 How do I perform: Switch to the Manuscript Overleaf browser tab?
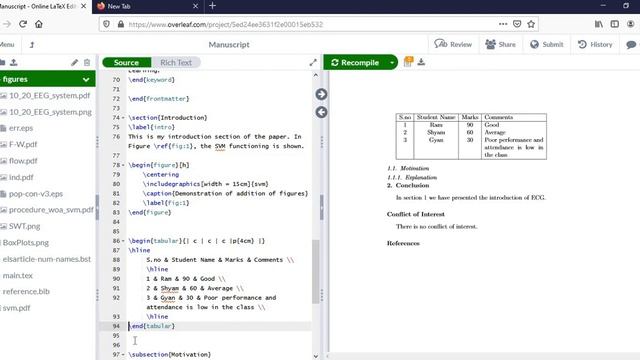click(41, 7)
